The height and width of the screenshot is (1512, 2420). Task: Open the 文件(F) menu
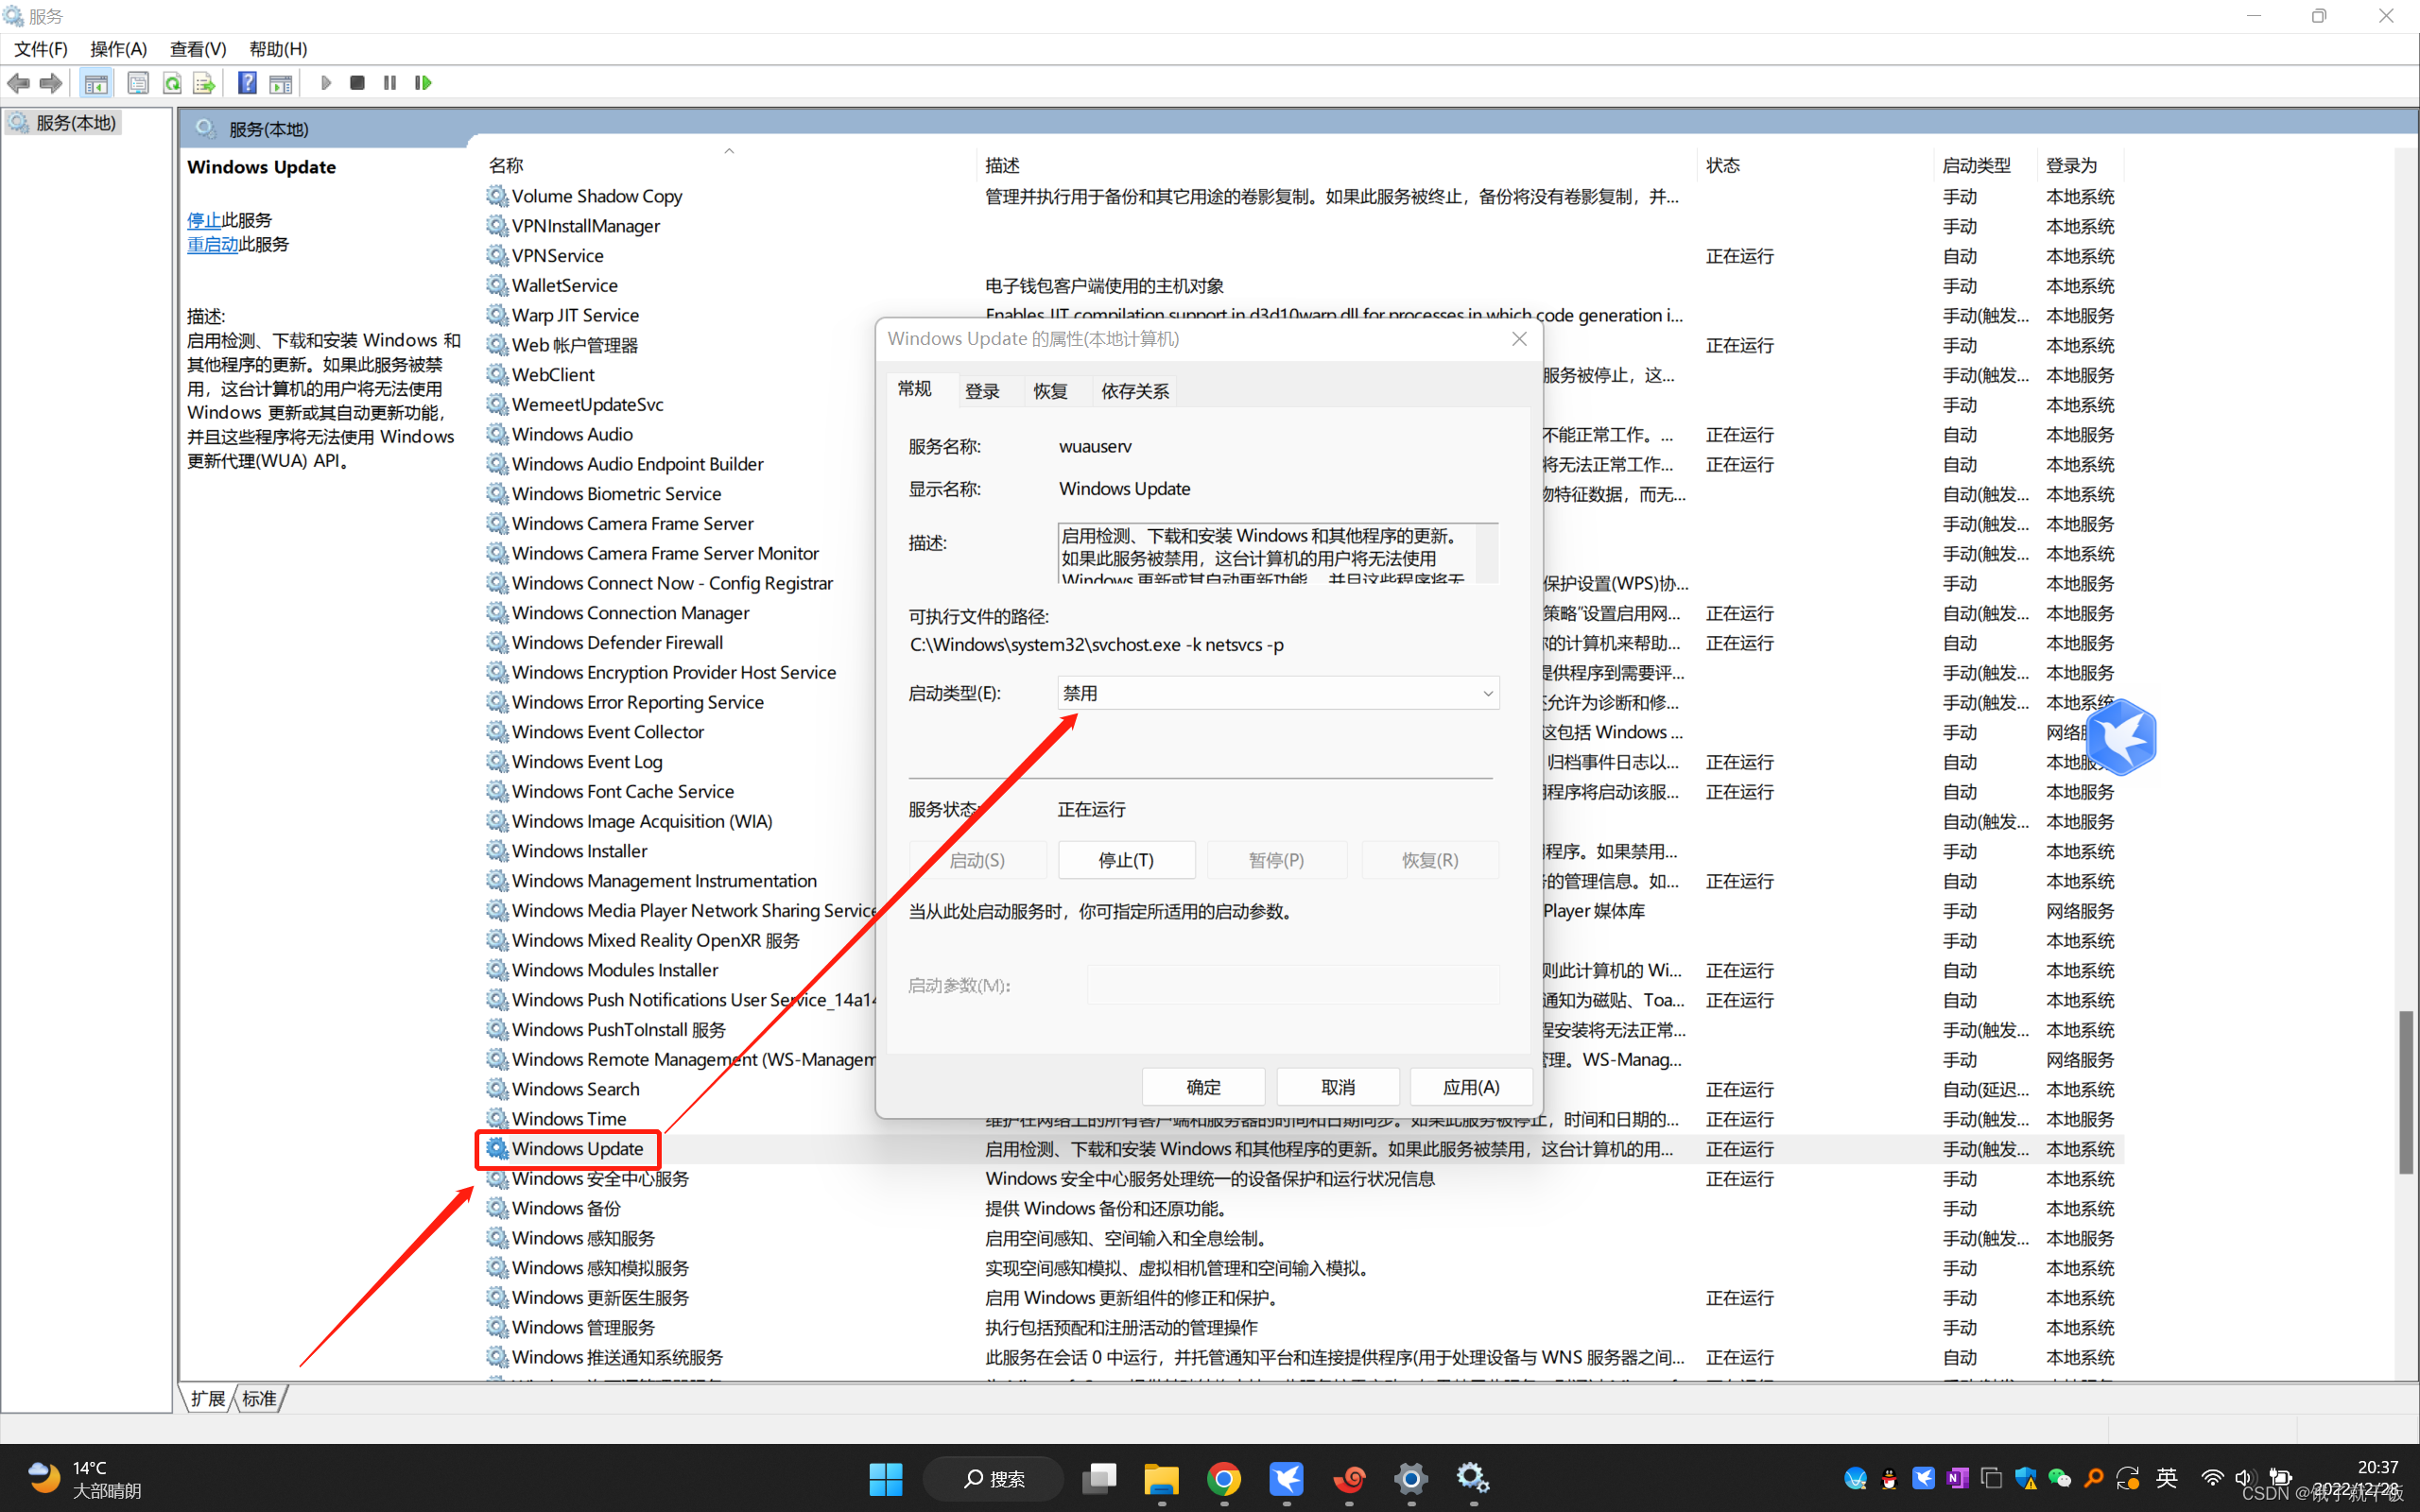[40, 49]
